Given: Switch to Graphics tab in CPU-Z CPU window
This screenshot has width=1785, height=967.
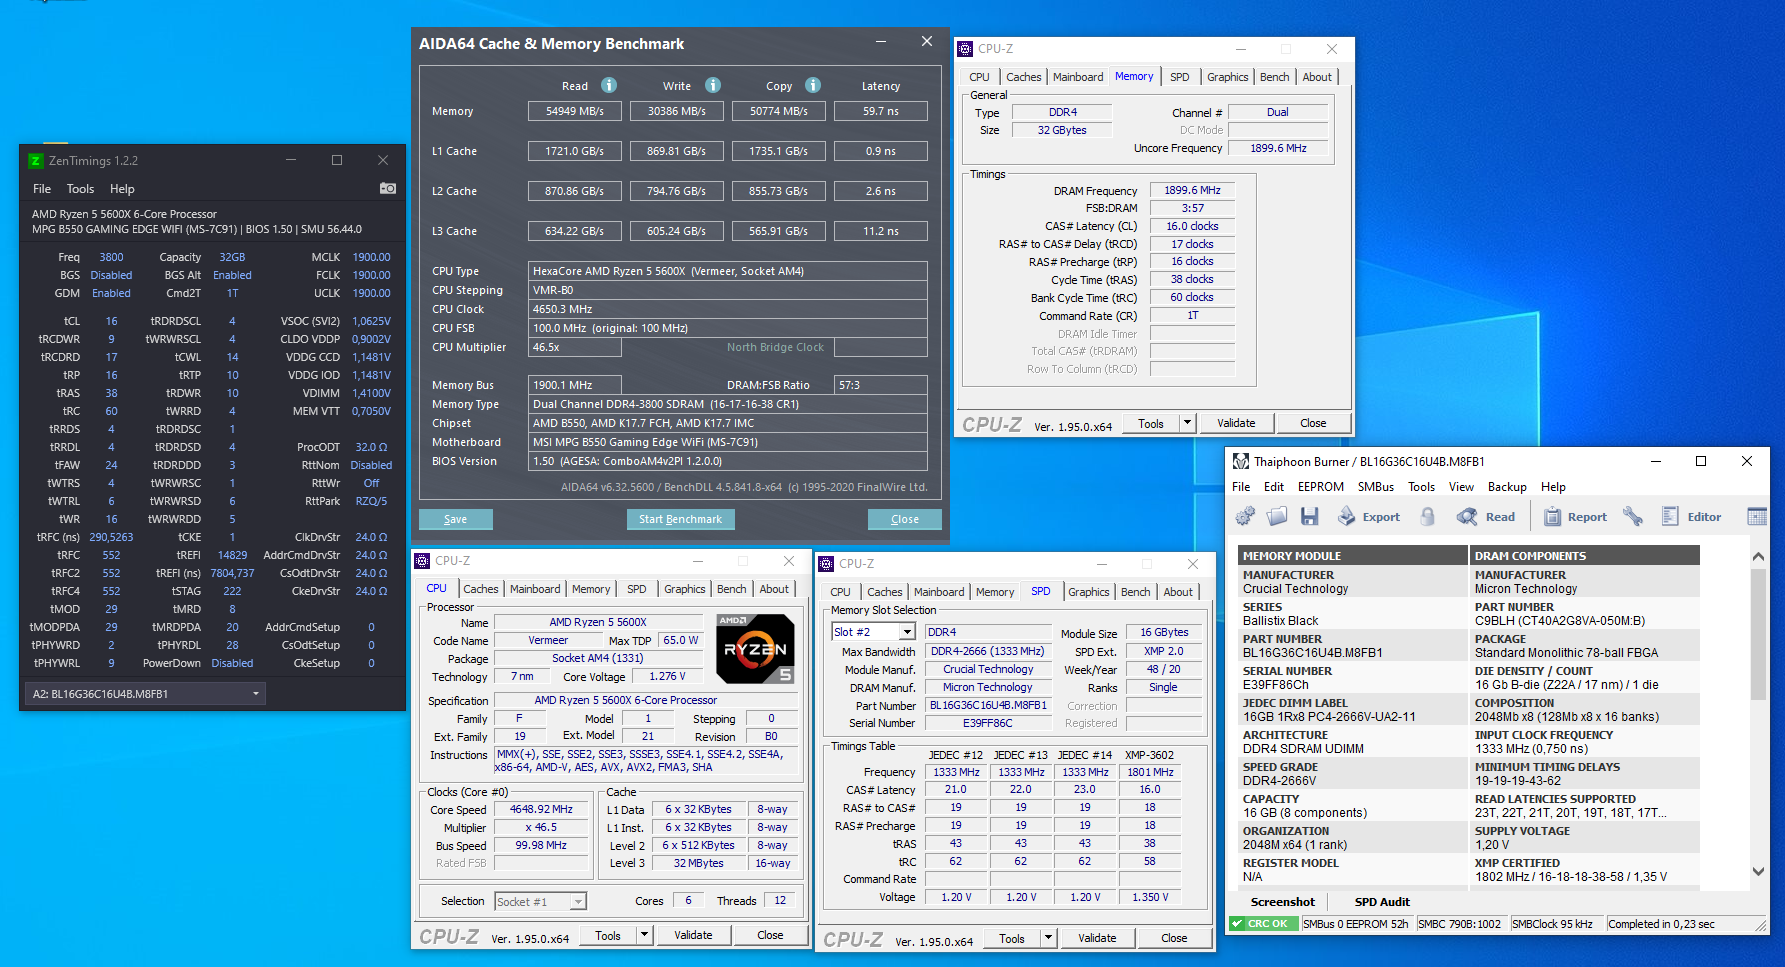Looking at the screenshot, I should tap(685, 589).
